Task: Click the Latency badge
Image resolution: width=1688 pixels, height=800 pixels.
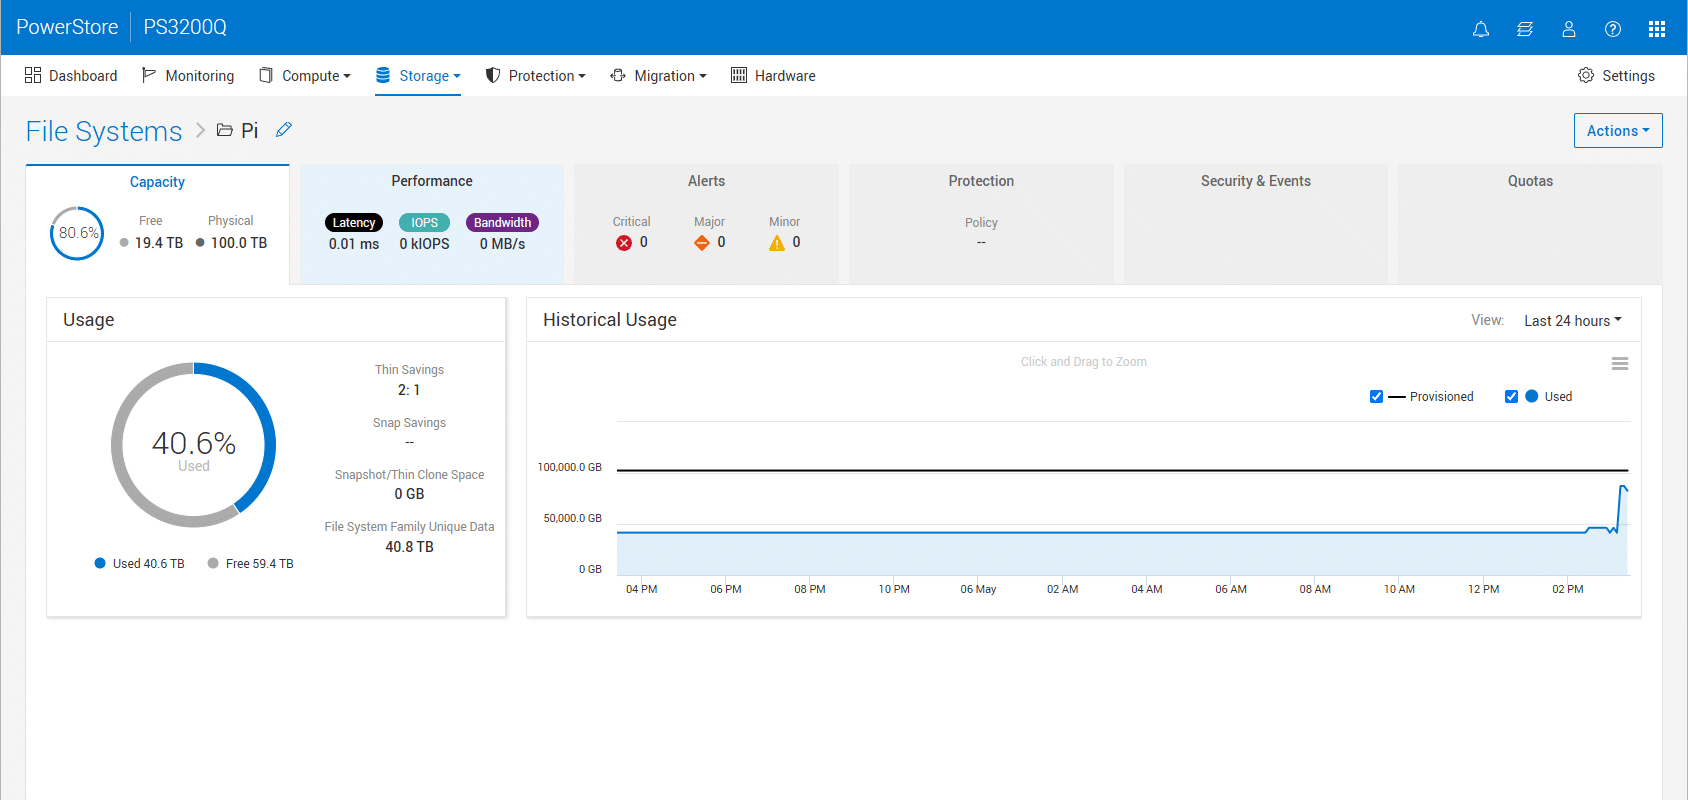Action: (354, 223)
